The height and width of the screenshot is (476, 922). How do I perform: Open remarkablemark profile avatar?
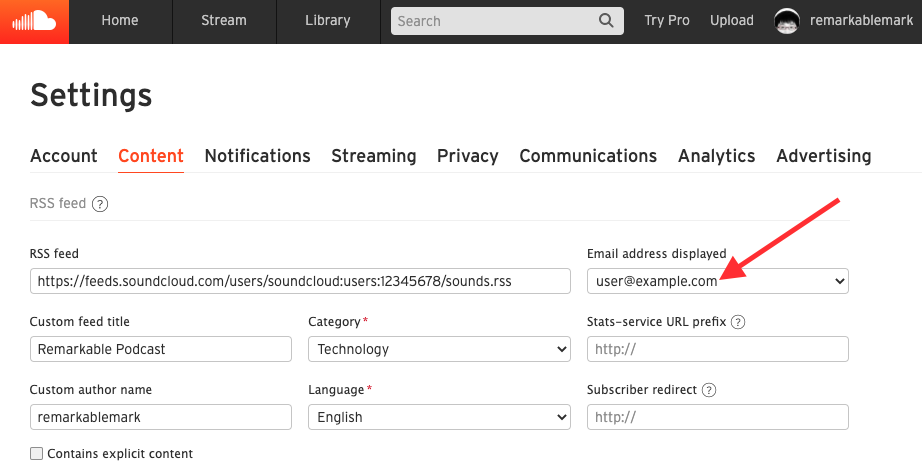pos(787,21)
